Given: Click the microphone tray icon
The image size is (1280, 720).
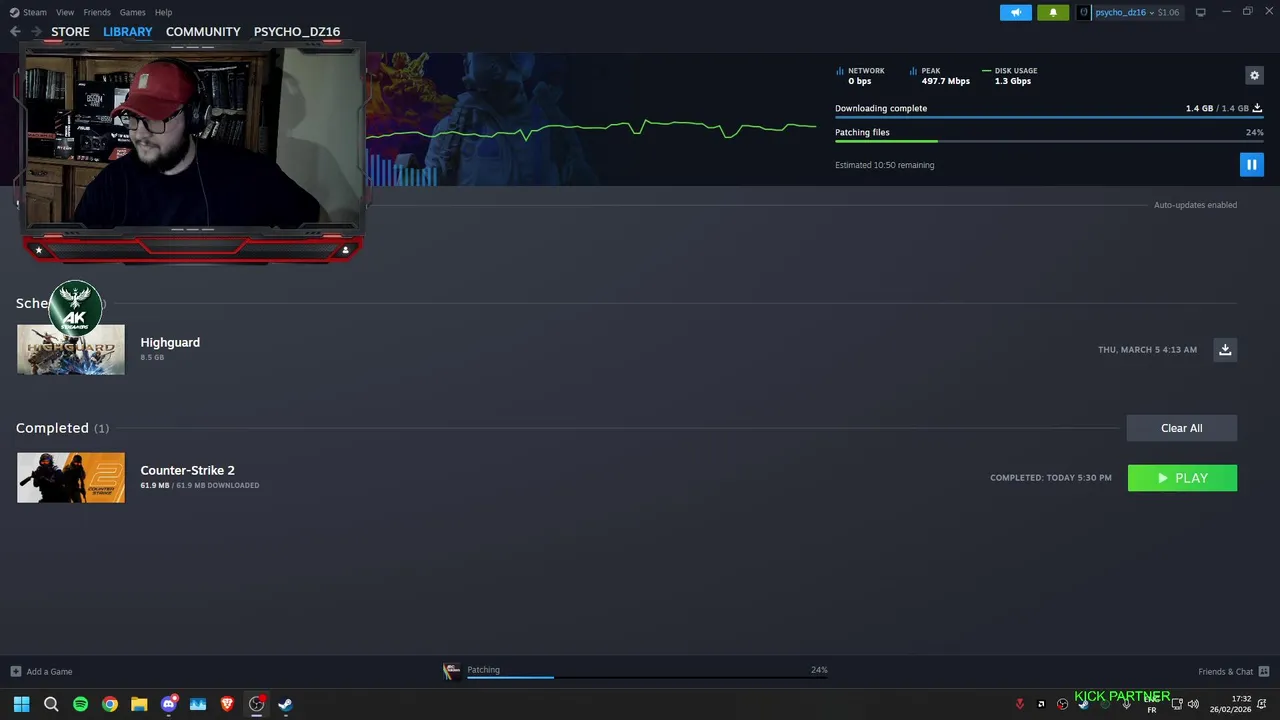Looking at the screenshot, I should click(1127, 704).
